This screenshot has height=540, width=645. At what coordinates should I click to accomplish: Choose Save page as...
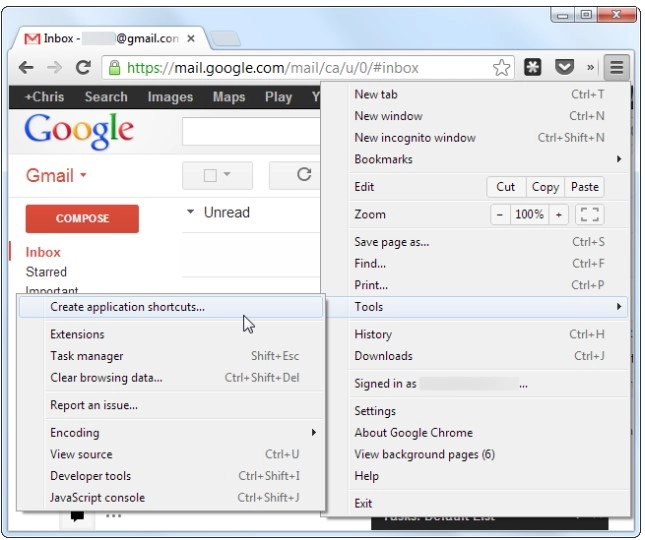pos(488,242)
